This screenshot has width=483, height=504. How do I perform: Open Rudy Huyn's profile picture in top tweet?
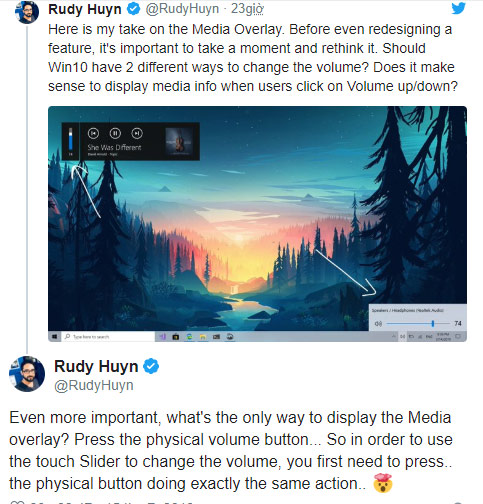point(27,12)
